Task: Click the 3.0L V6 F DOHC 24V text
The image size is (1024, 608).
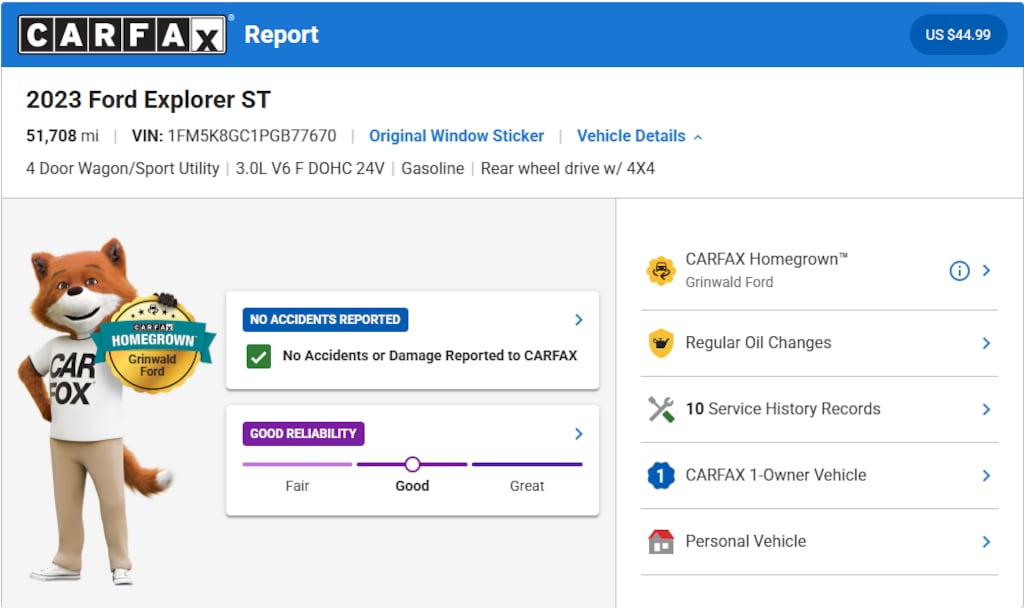Action: click(310, 168)
